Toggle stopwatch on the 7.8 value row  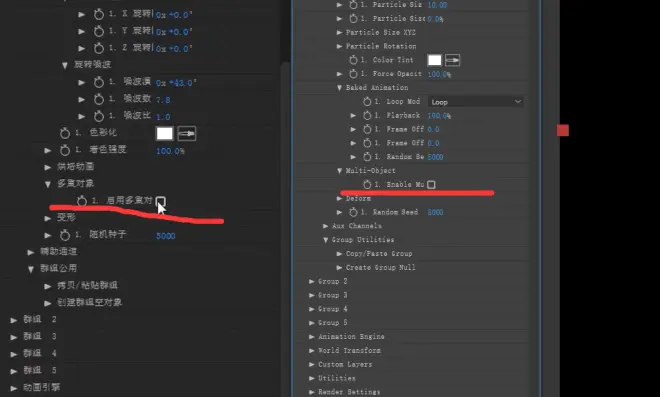(x=98, y=99)
